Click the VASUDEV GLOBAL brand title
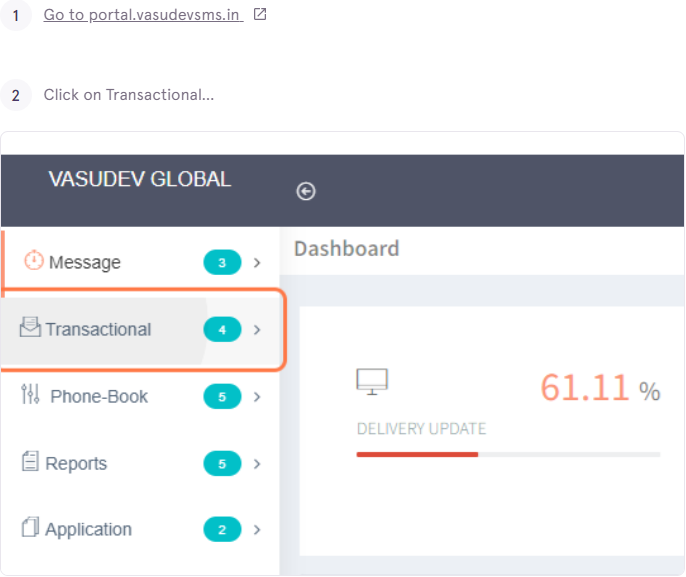The width and height of the screenshot is (686, 577). [x=140, y=179]
